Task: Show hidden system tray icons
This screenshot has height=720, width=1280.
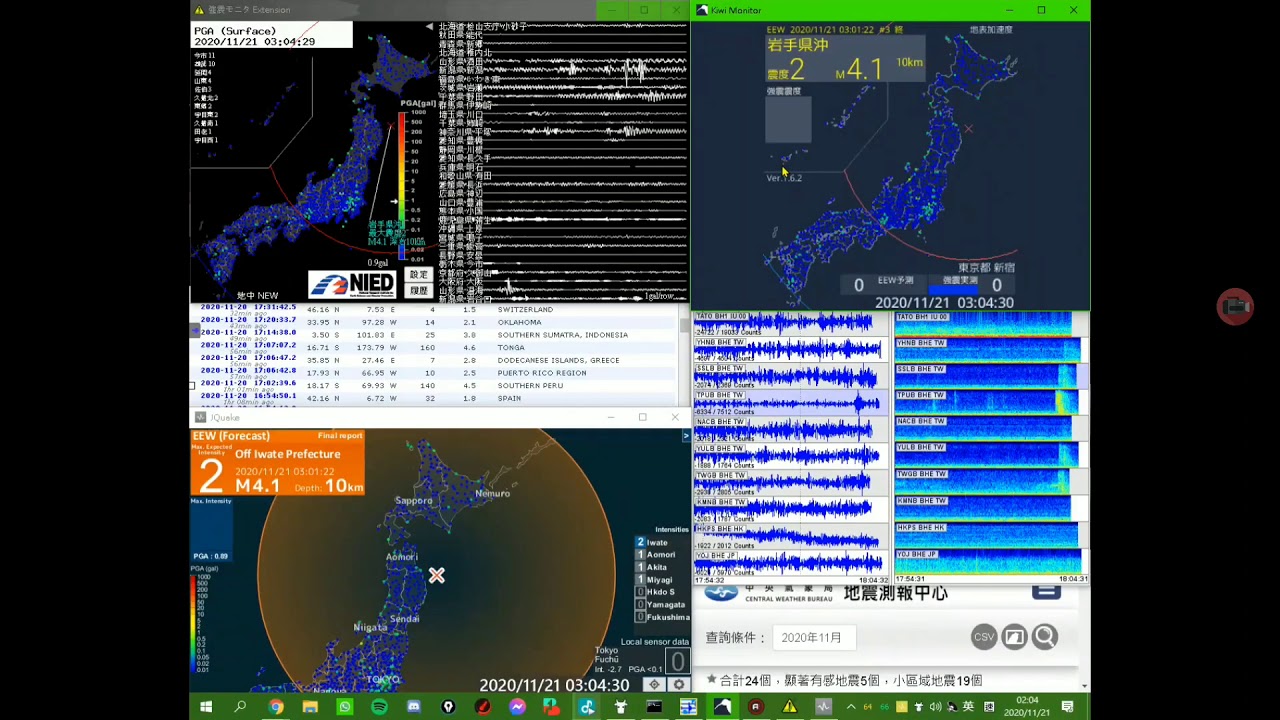Action: [851, 707]
